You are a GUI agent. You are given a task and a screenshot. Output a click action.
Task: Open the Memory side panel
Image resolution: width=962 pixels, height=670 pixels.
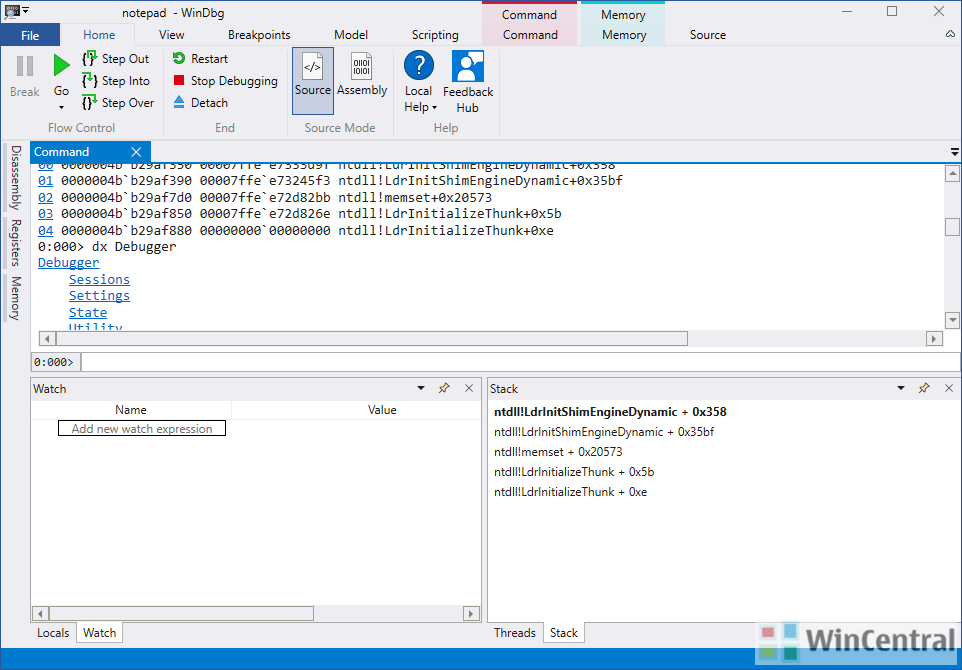coord(16,298)
